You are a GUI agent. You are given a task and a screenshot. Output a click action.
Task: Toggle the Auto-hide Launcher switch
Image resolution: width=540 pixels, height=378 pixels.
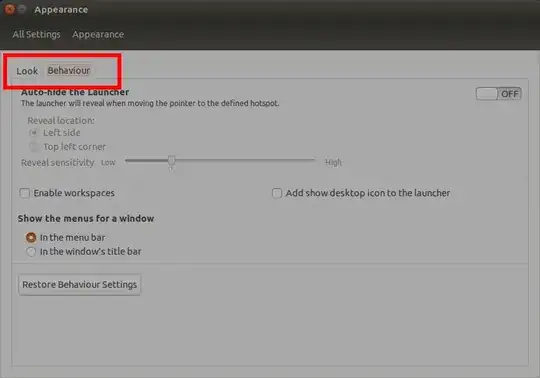(498, 94)
